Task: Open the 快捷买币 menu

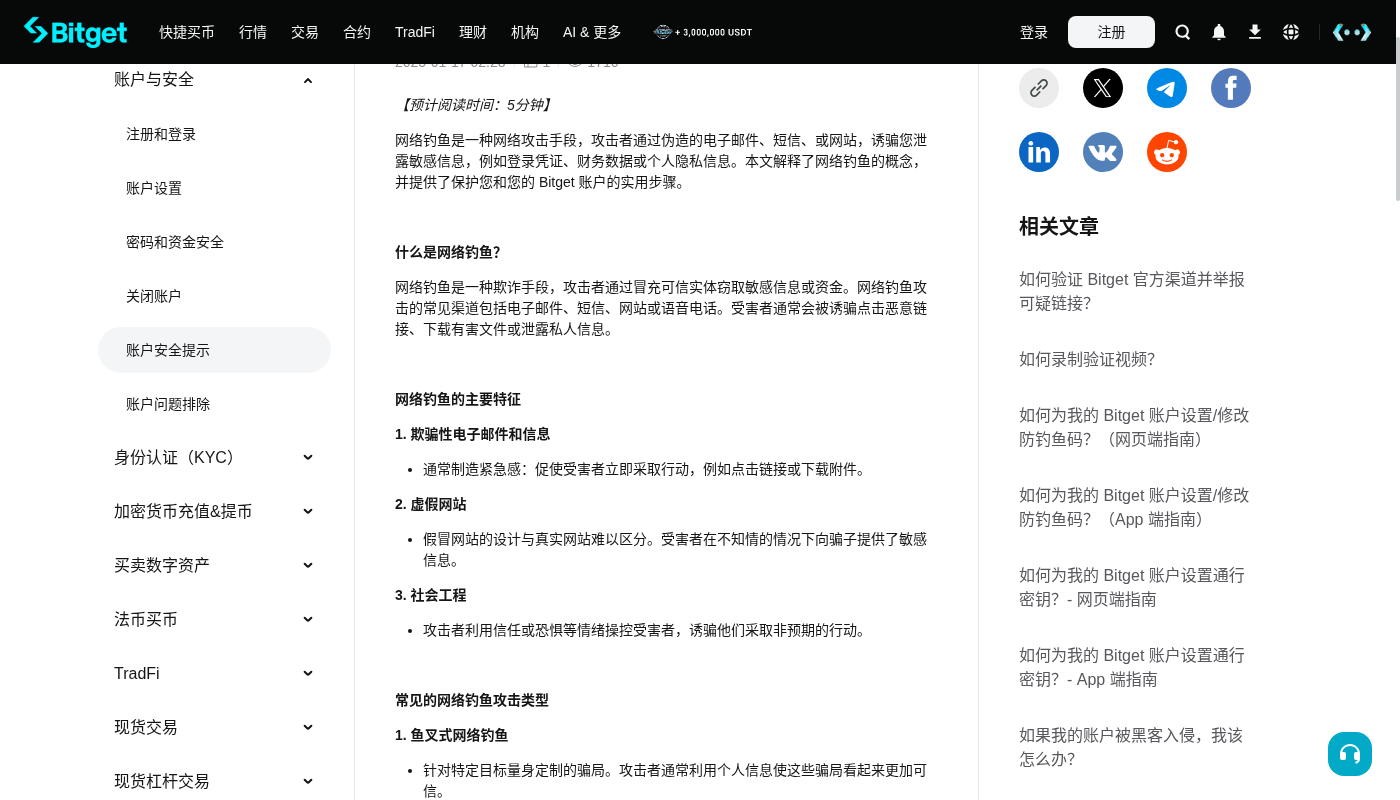Action: coord(187,32)
